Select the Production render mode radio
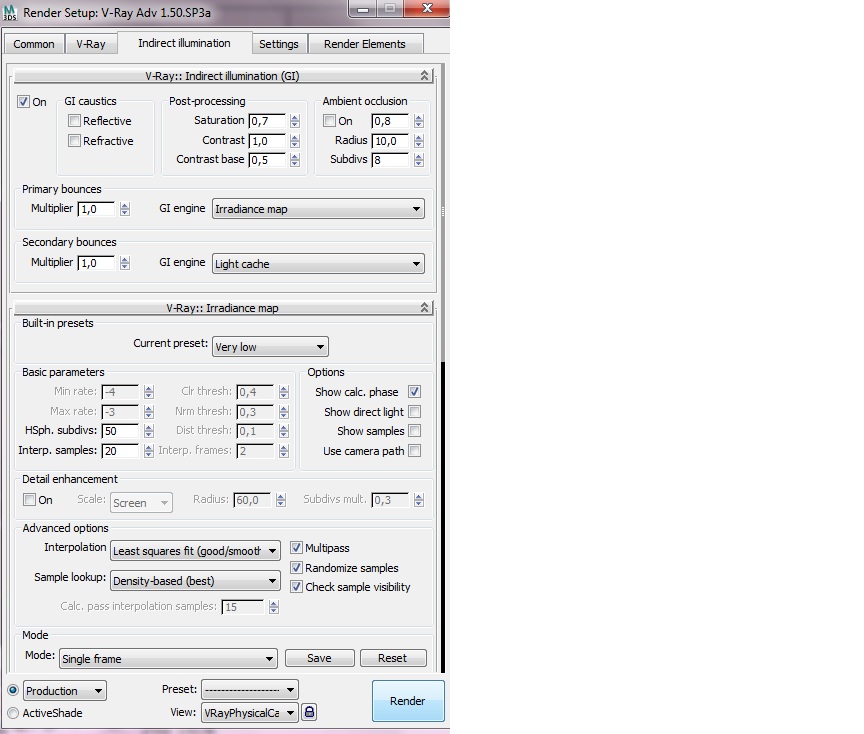 click(x=13, y=690)
